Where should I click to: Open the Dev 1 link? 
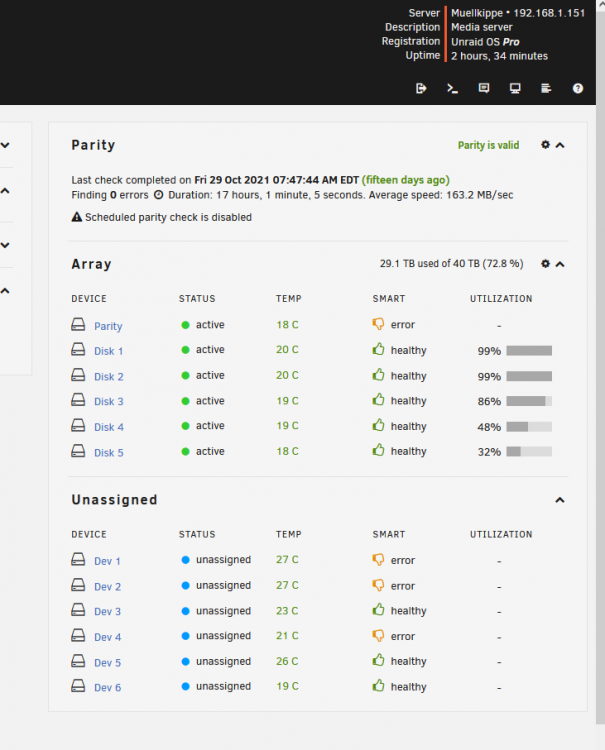tap(107, 561)
